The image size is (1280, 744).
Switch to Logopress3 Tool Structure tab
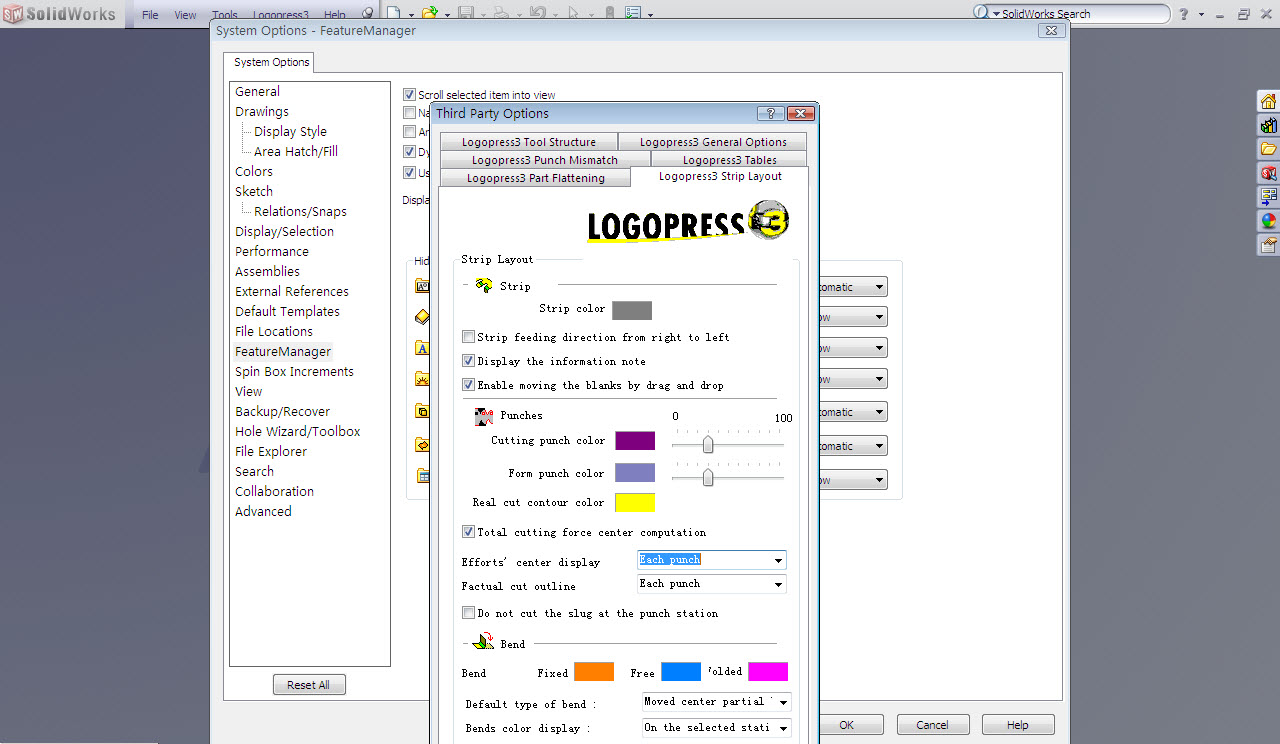coord(528,142)
